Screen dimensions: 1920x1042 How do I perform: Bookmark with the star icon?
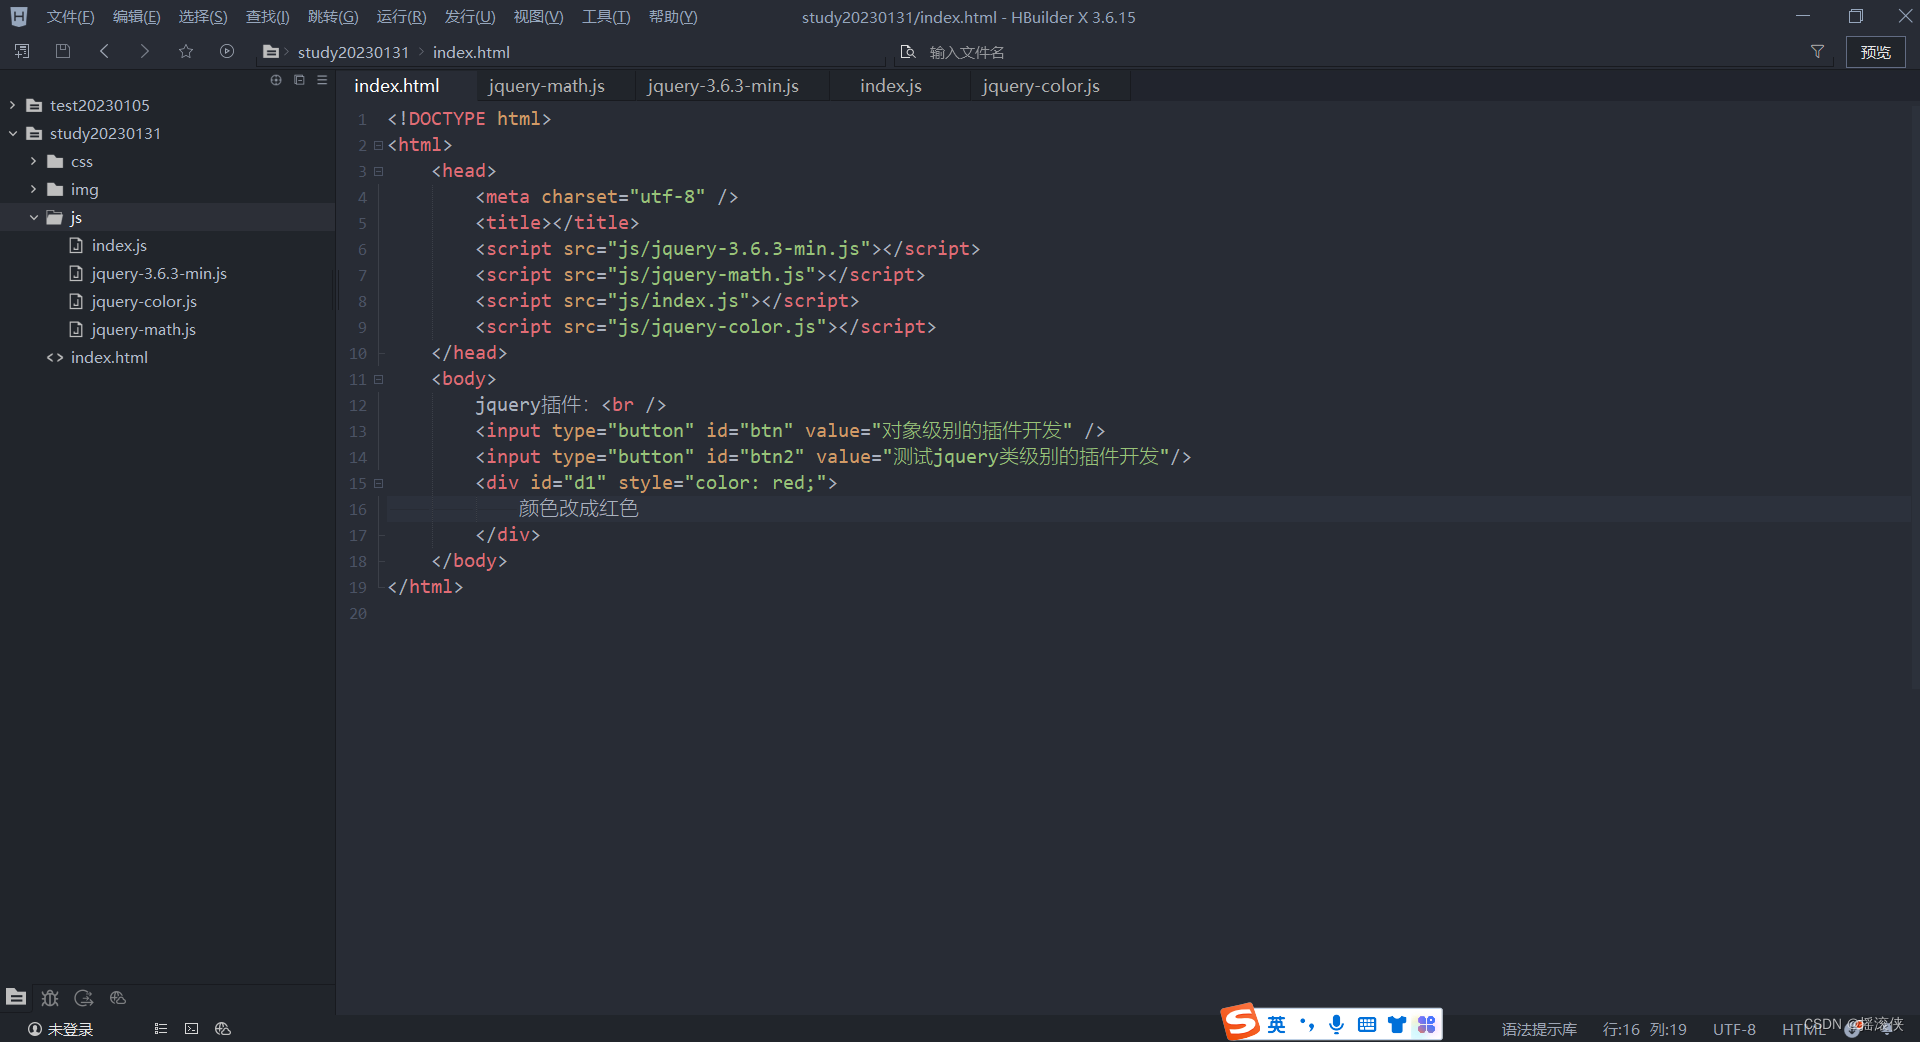tap(186, 51)
